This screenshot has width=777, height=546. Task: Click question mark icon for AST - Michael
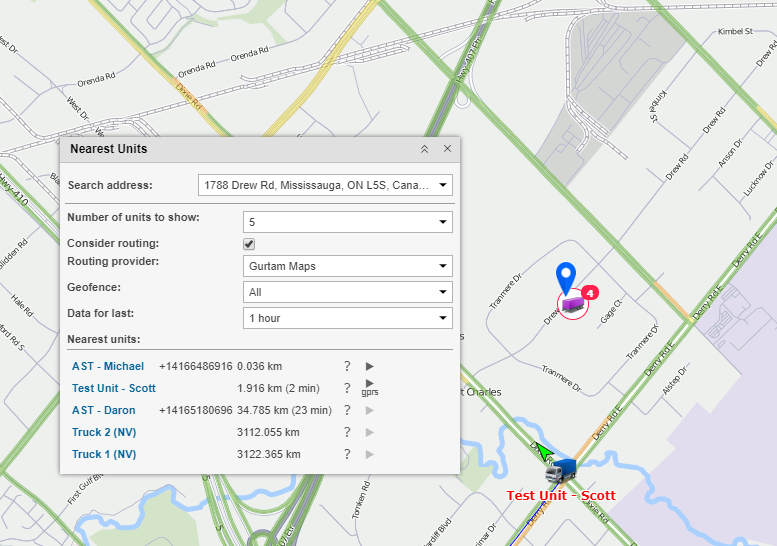347,367
